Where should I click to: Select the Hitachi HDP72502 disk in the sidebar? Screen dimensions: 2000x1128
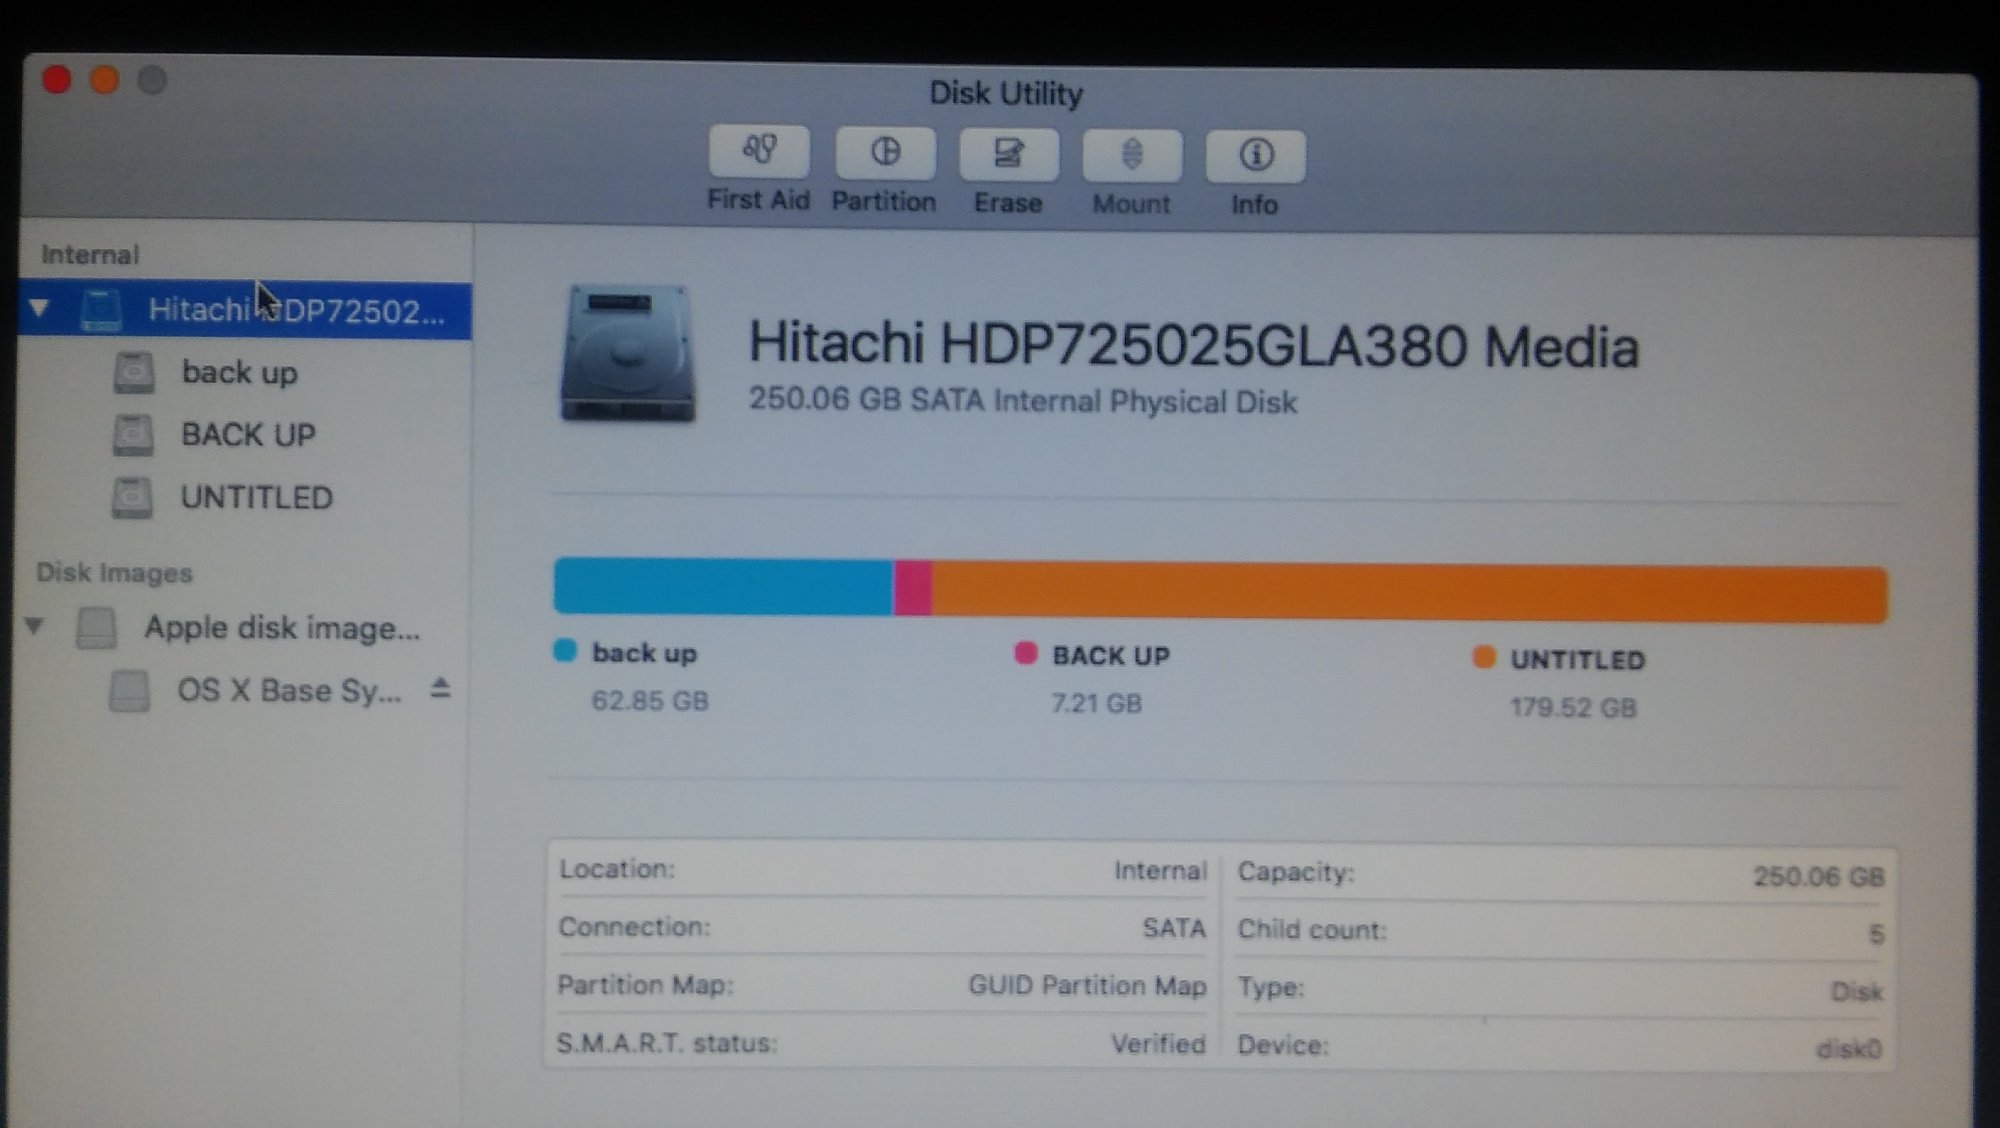(x=245, y=310)
